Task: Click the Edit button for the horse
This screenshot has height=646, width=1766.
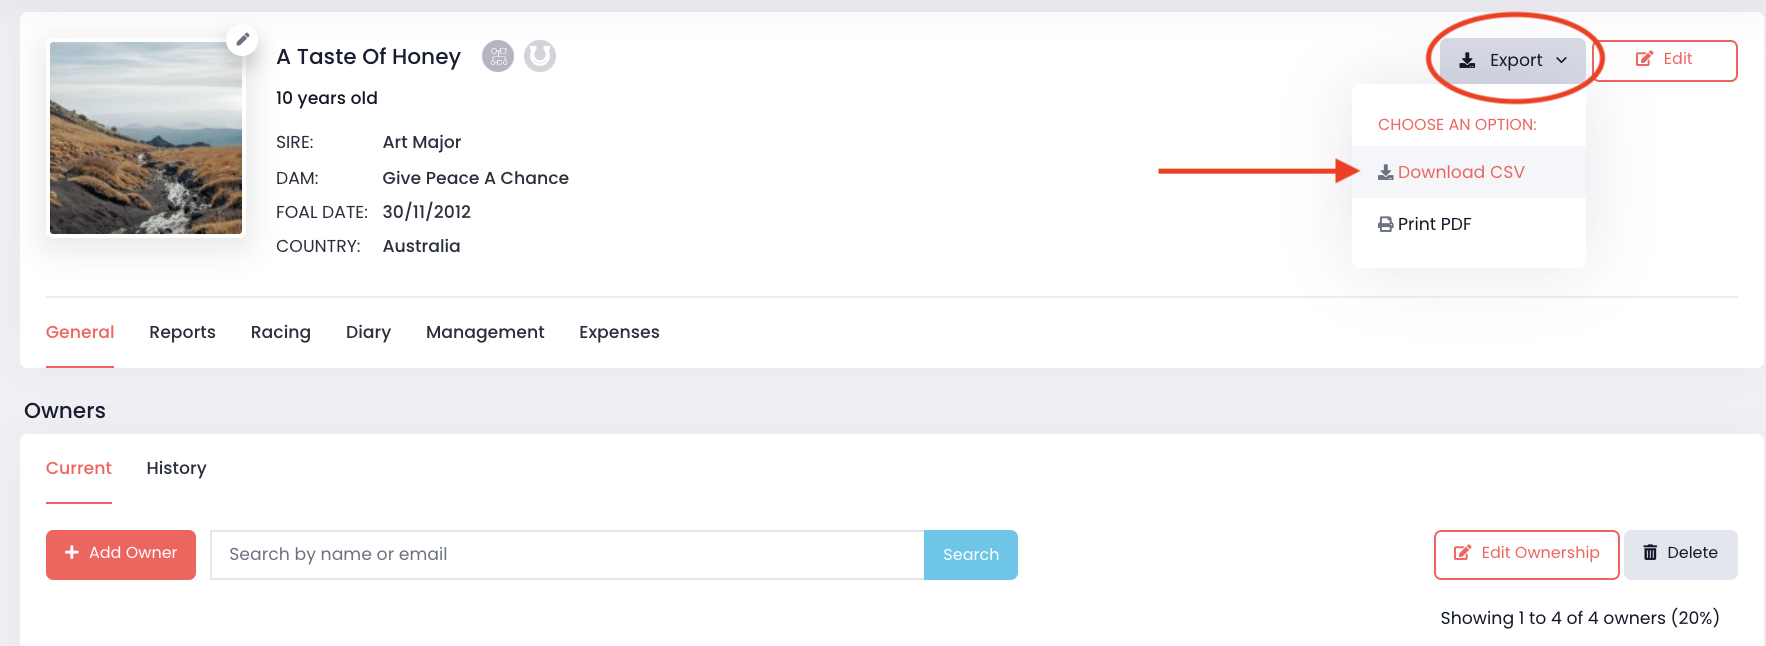Action: [x=1664, y=60]
